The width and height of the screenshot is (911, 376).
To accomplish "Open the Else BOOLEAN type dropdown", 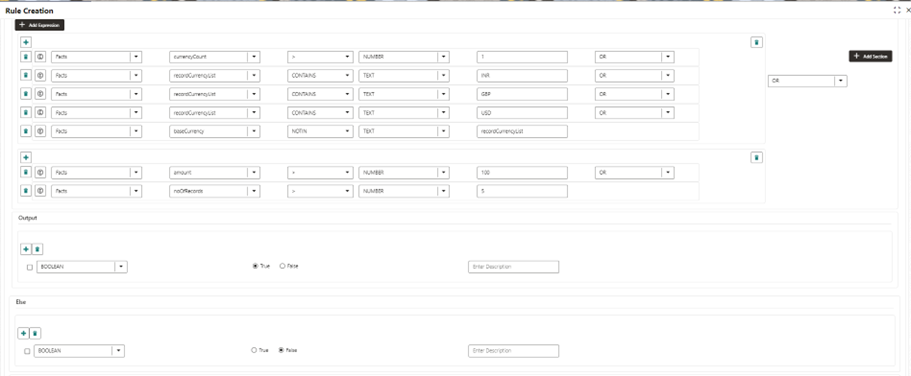I will 119,351.
